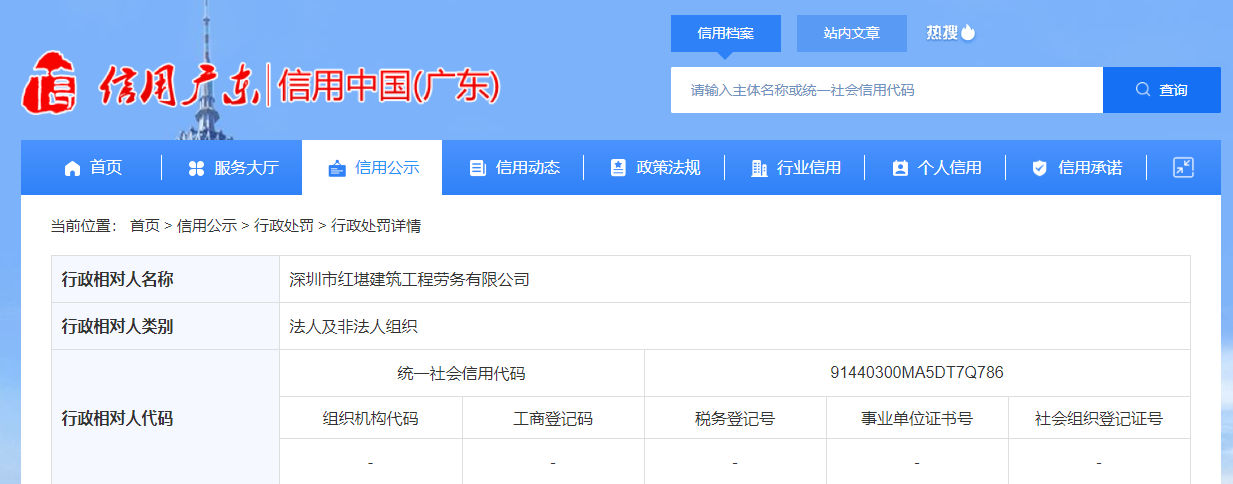Click the 服务大厅 four-petal icon
Viewport: 1233px width, 484px height.
pyautogui.click(x=196, y=168)
